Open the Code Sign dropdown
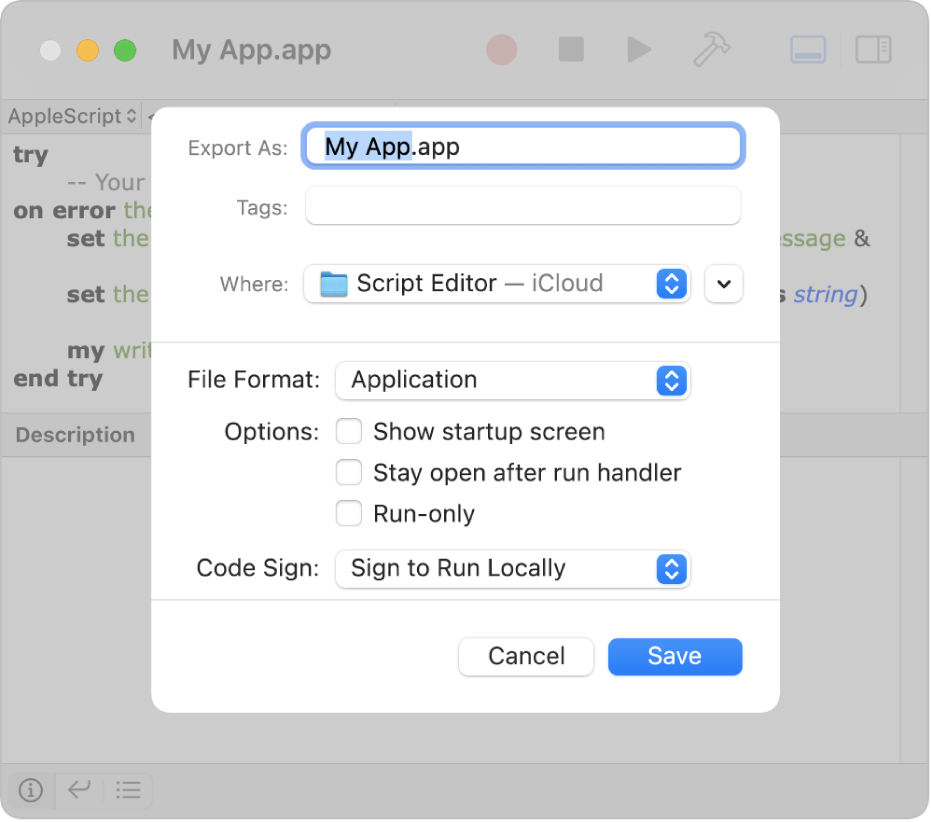The width and height of the screenshot is (931, 822). click(x=513, y=569)
